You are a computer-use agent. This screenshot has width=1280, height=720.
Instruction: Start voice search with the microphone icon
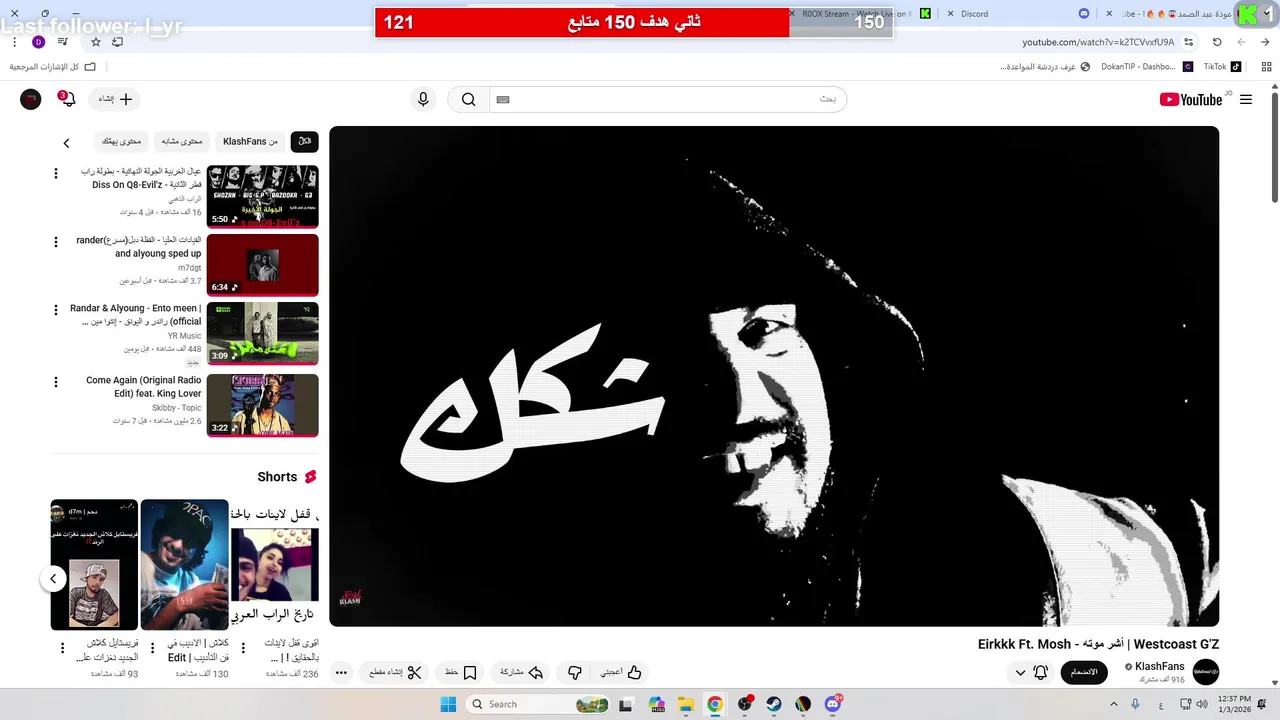tap(423, 99)
